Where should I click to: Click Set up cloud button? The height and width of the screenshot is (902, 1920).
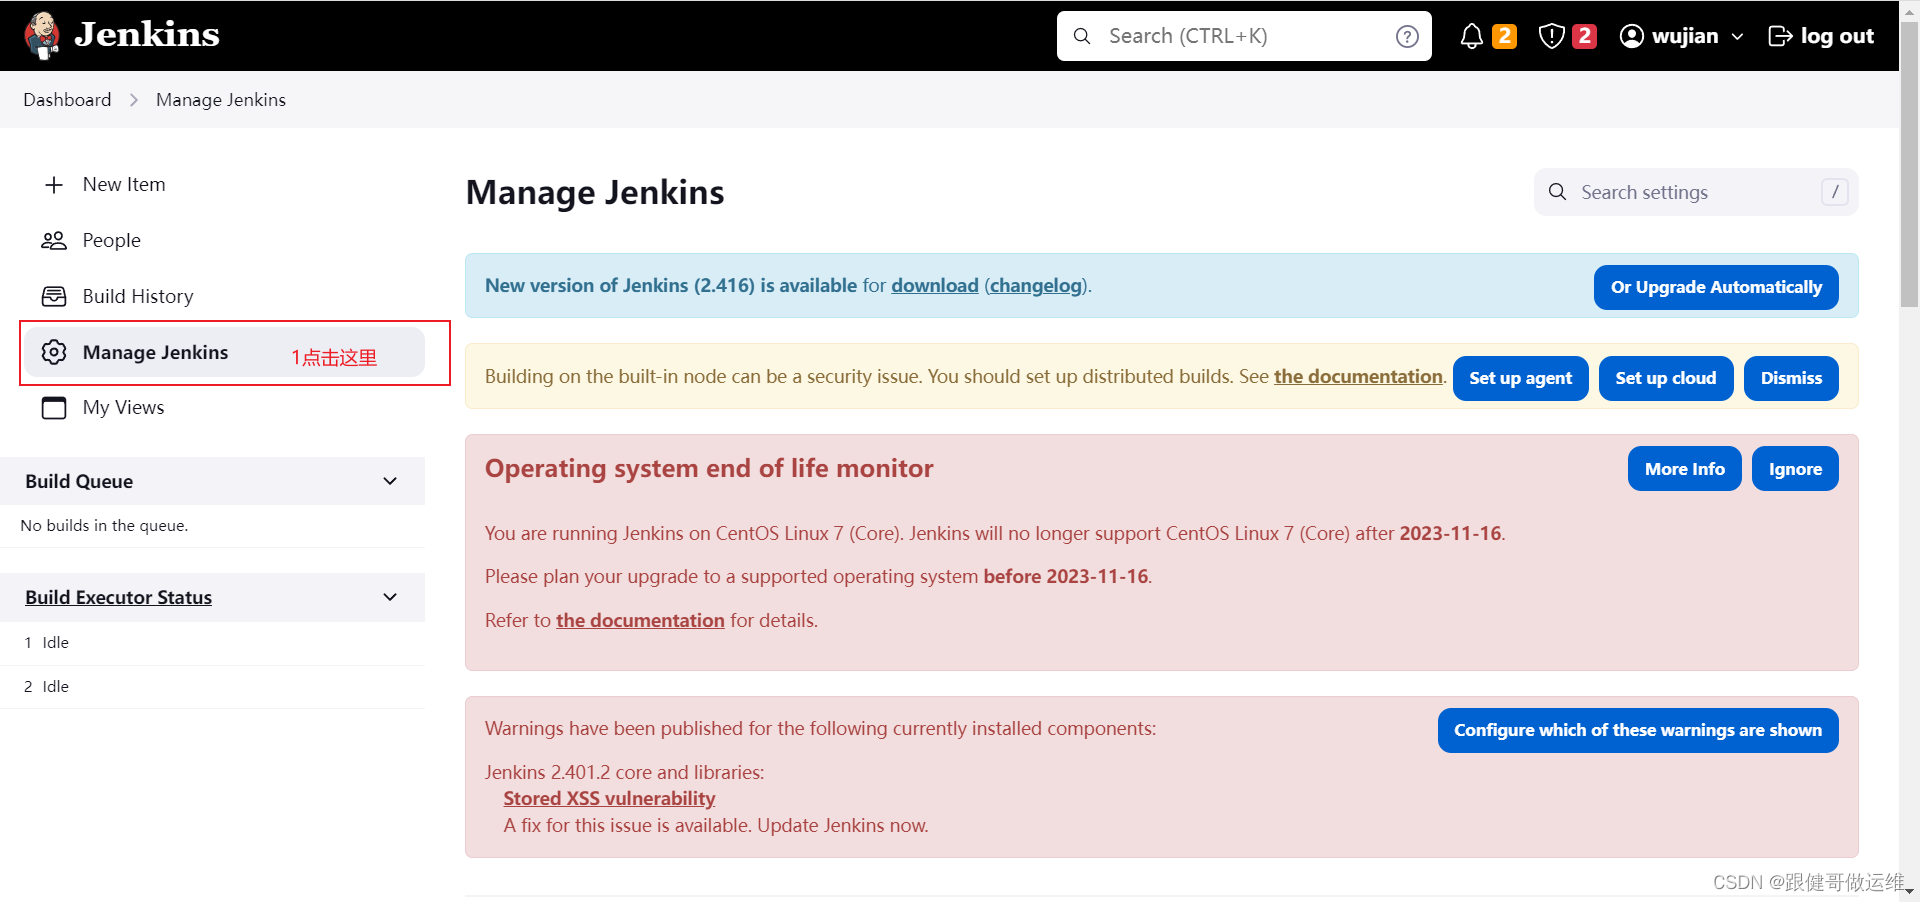tap(1666, 379)
